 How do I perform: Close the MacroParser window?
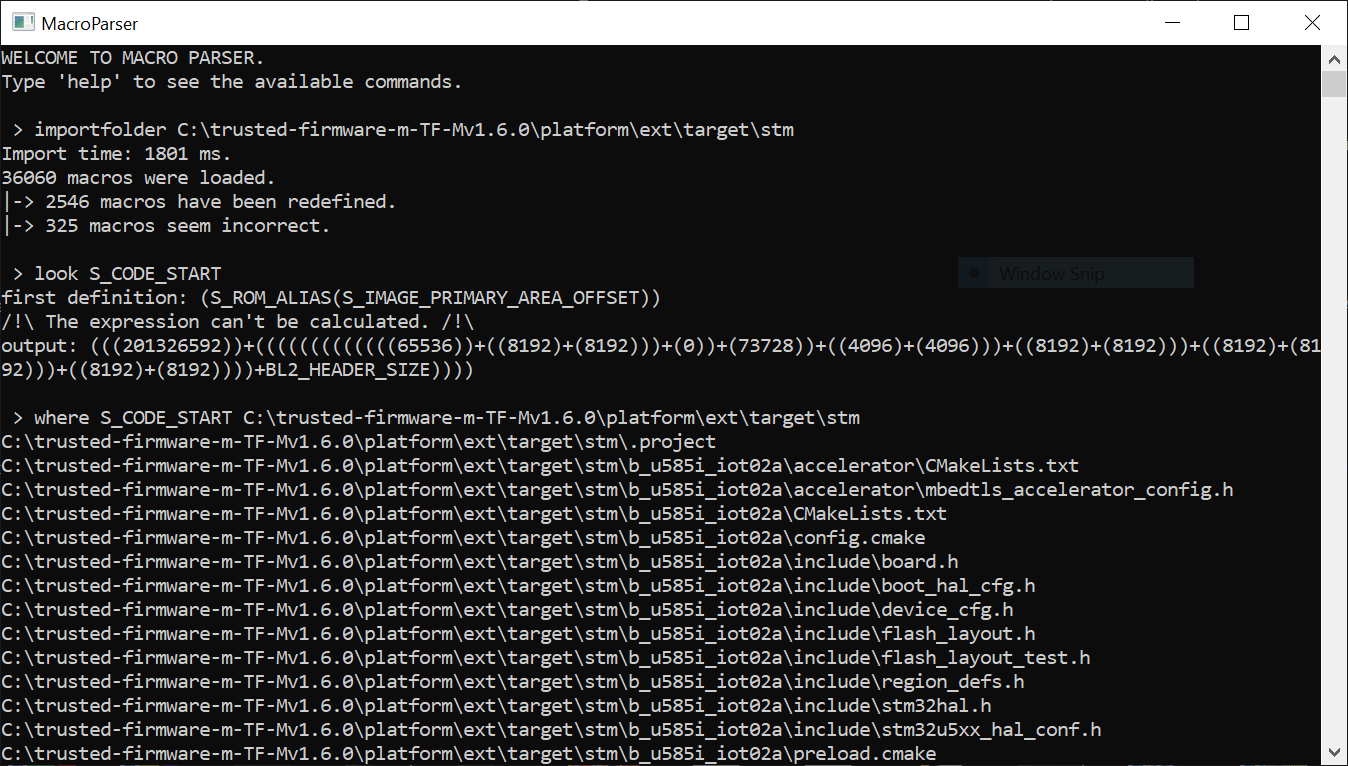pyautogui.click(x=1312, y=22)
